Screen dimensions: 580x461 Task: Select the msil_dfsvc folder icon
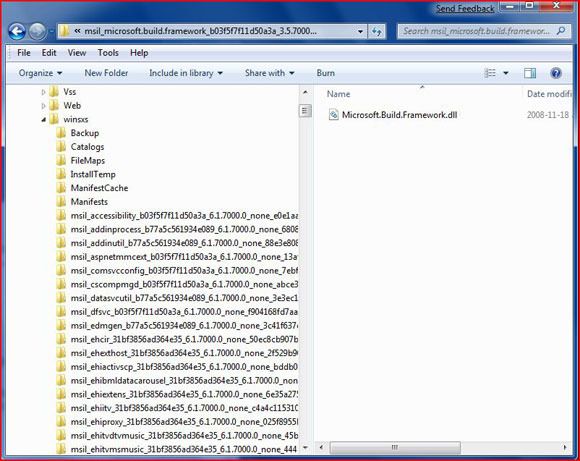click(x=61, y=312)
